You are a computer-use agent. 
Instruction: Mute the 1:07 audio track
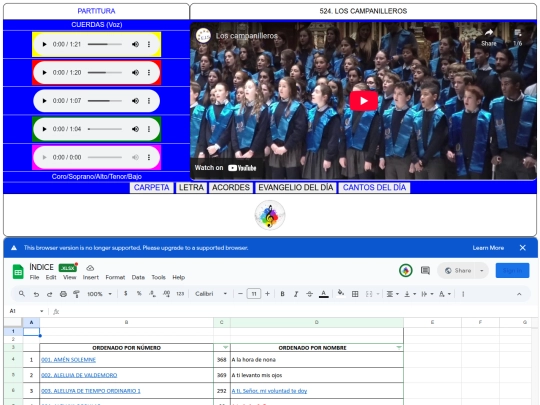click(x=135, y=101)
